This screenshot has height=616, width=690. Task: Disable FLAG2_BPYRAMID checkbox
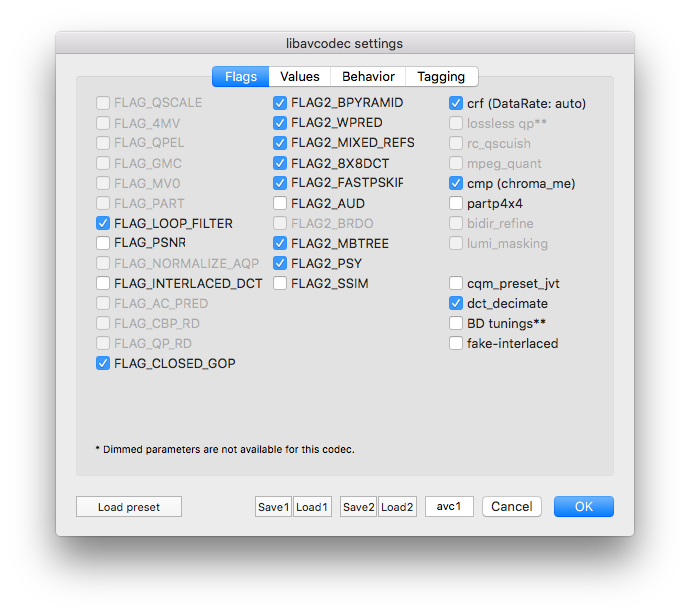click(x=280, y=103)
